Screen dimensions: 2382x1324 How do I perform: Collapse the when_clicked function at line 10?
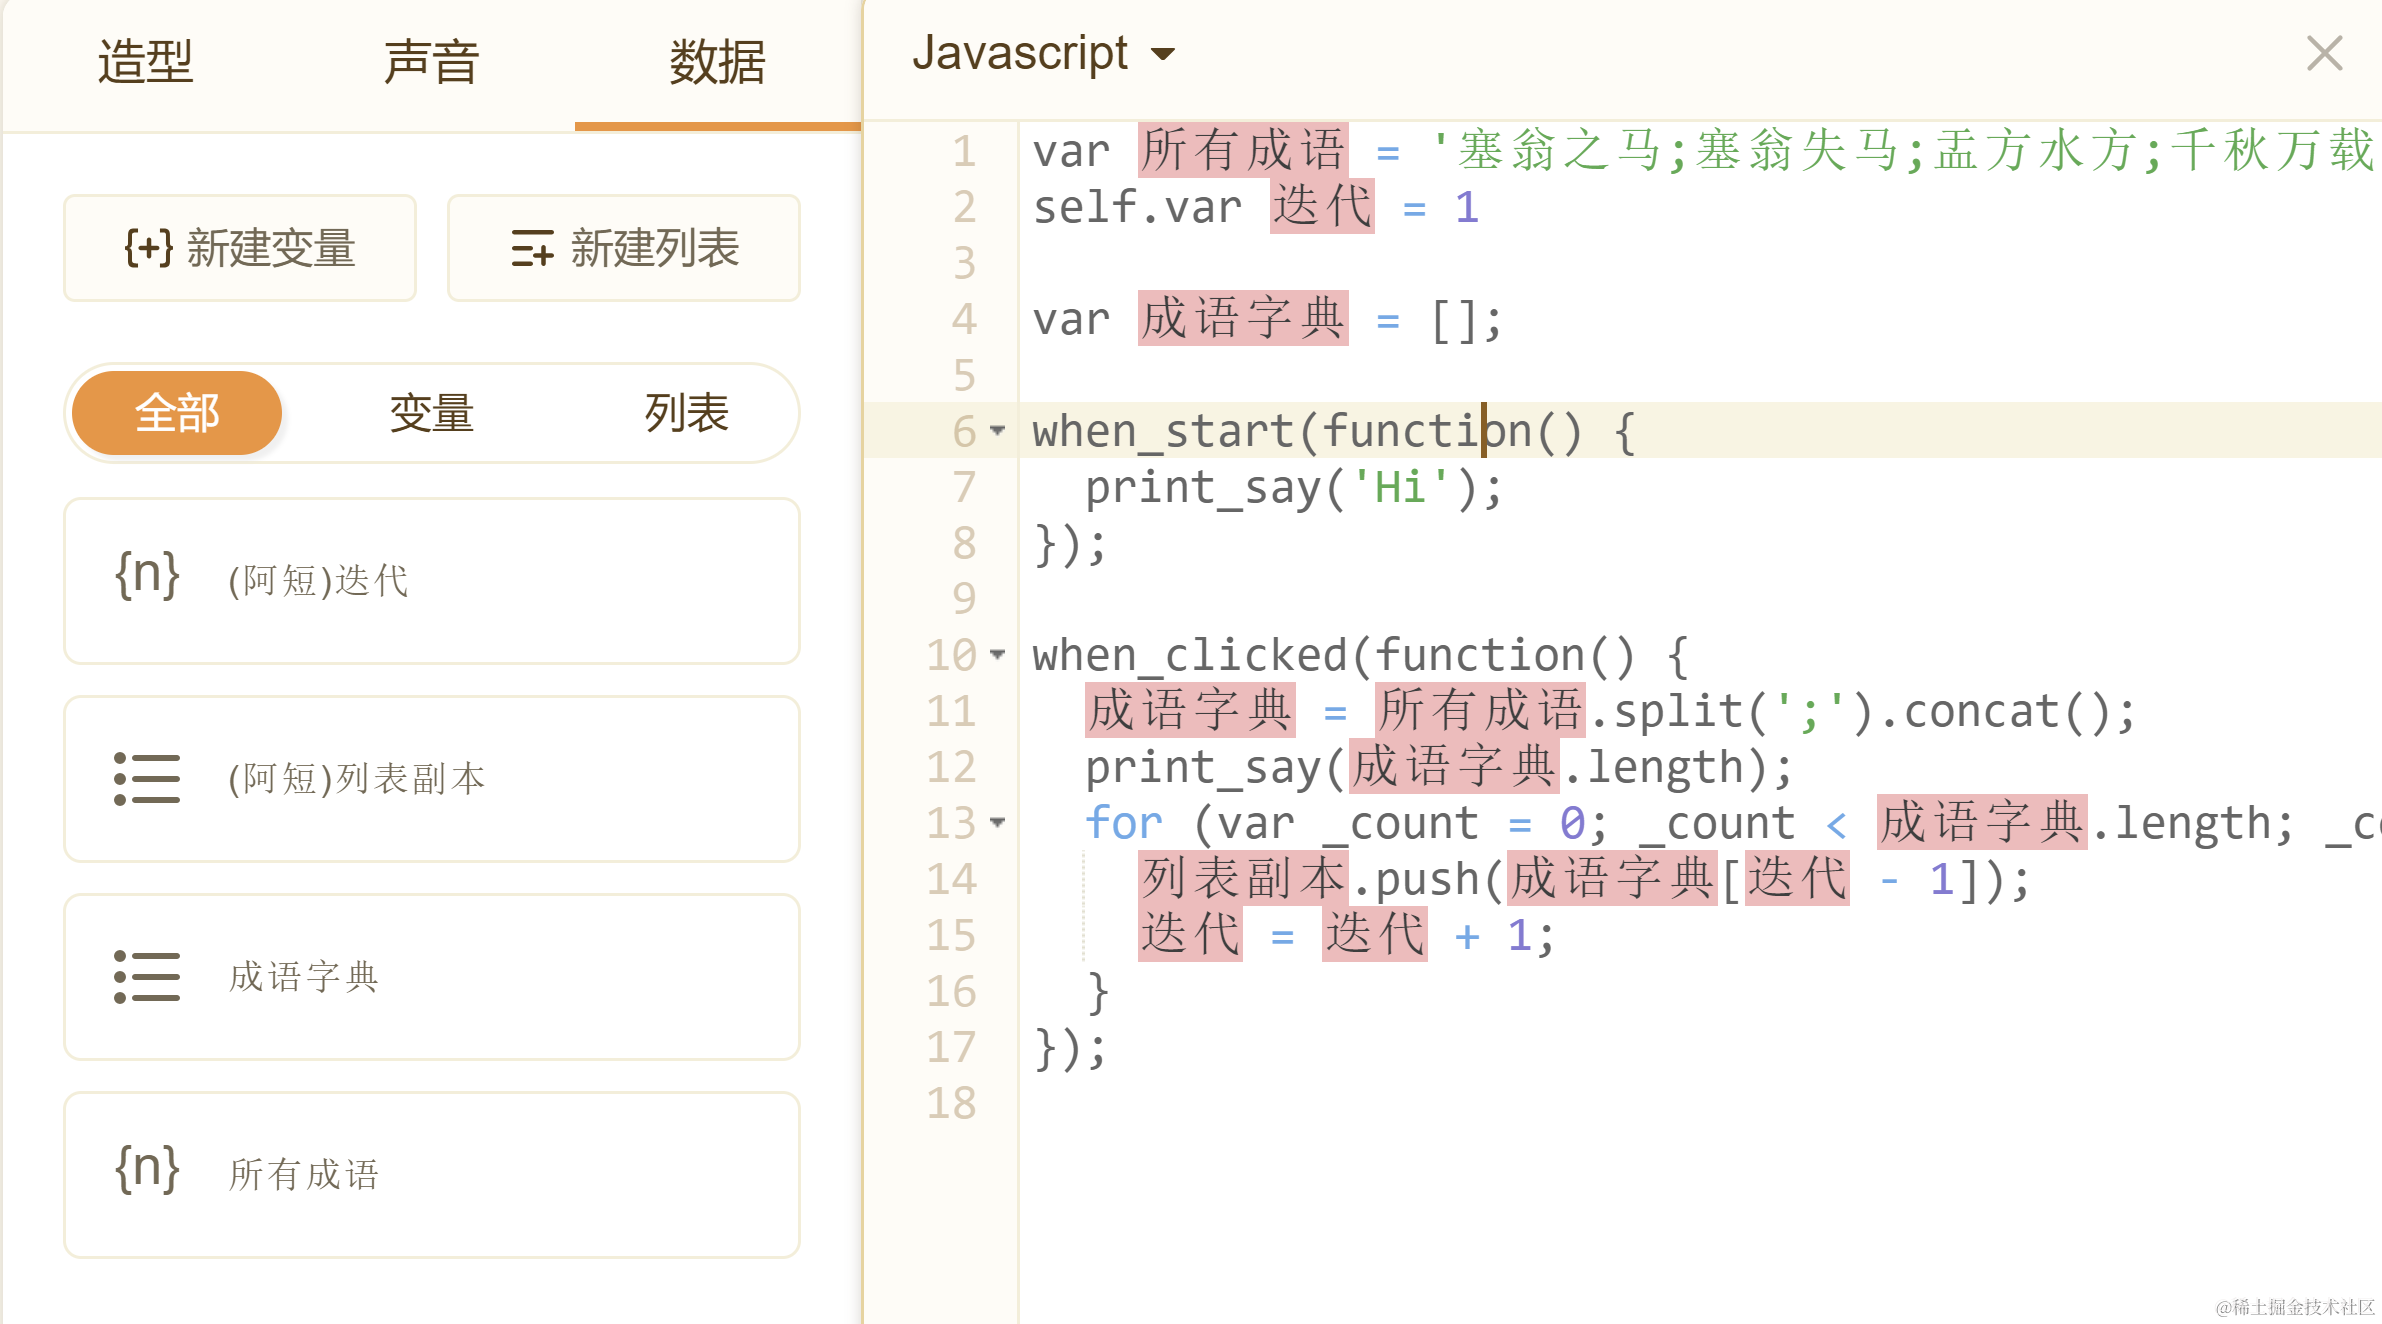[x=997, y=655]
